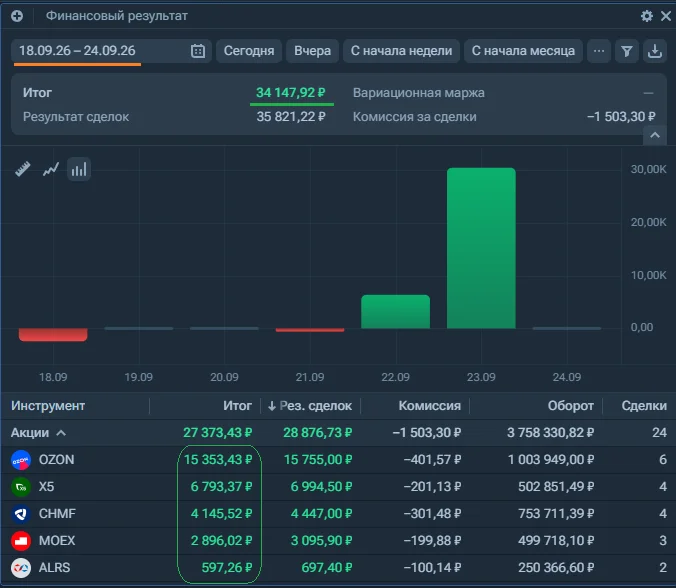Switch to line chart view
The height and width of the screenshot is (588, 676).
pos(50,169)
